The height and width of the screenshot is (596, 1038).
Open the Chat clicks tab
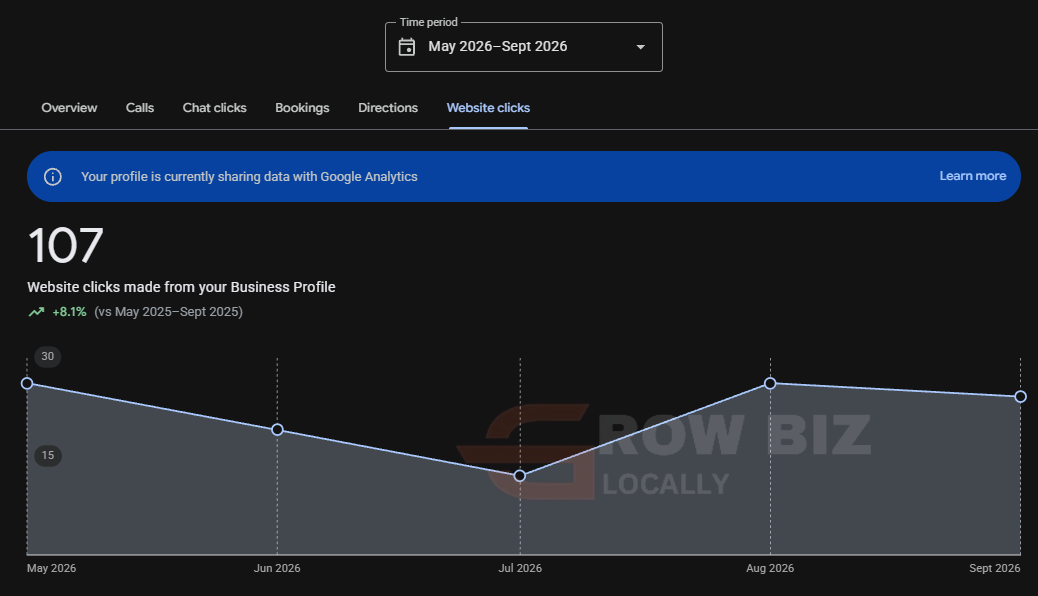point(214,108)
